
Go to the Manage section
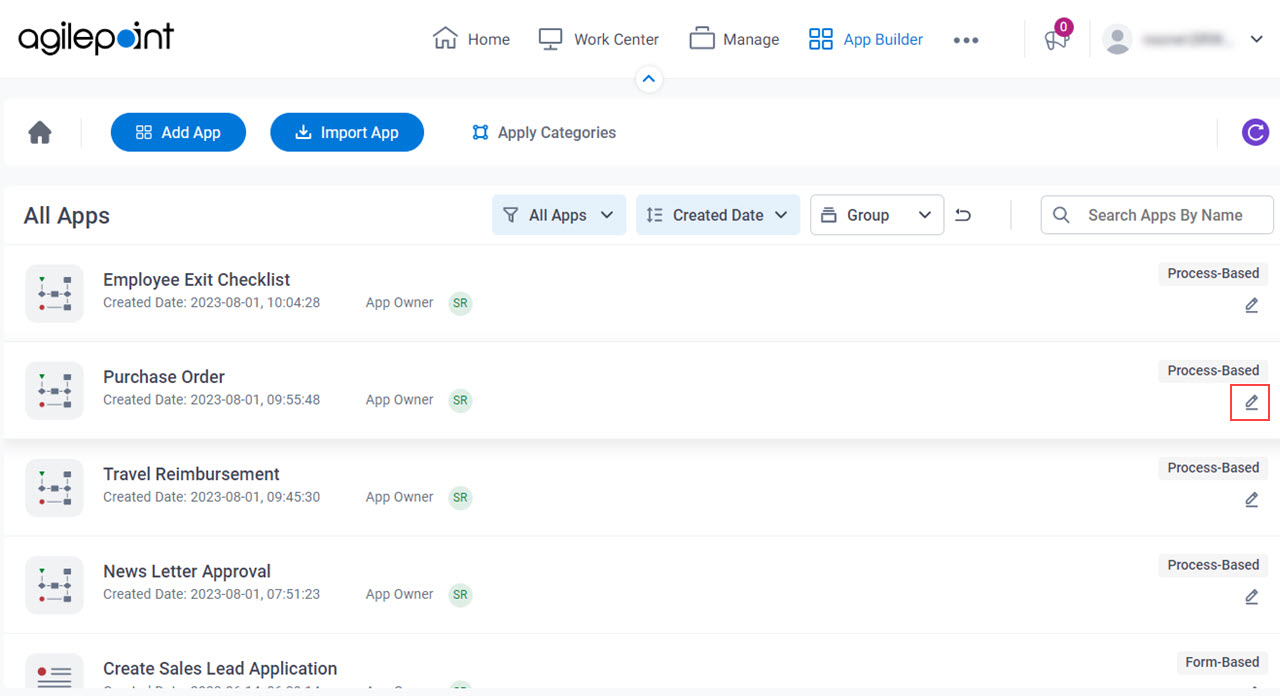pos(735,39)
